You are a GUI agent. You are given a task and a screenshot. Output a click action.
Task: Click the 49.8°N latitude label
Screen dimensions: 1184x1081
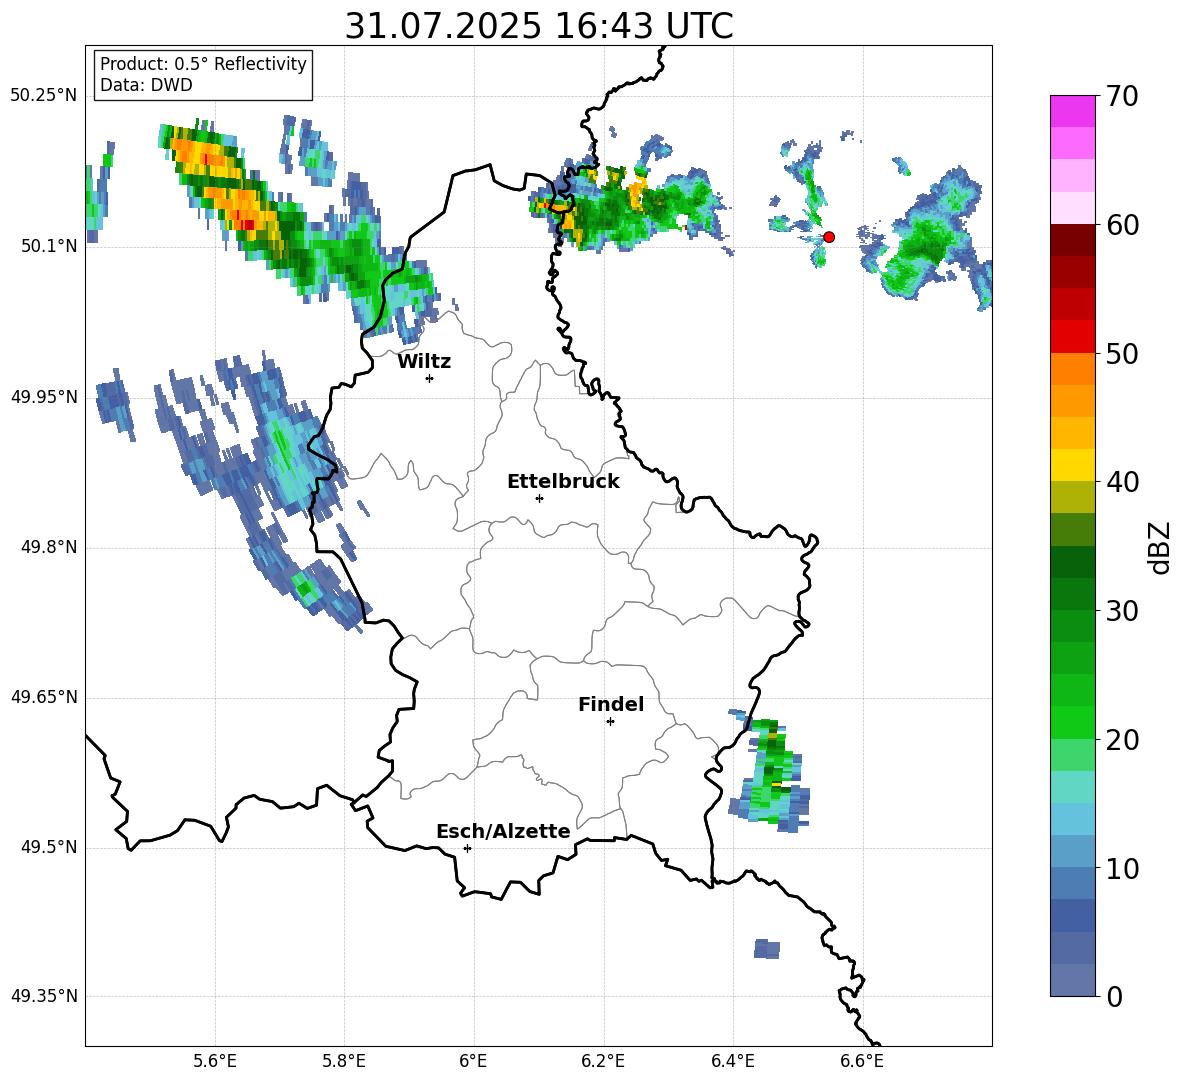click(49, 547)
